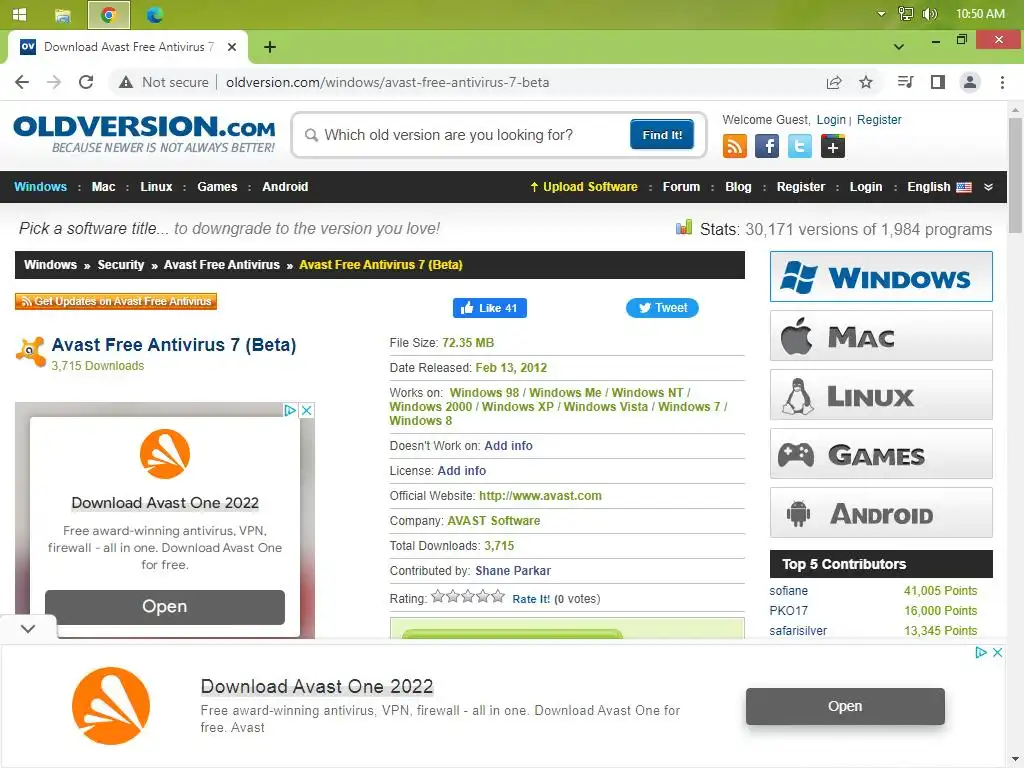
Task: Click the page vertical scrollbar thumb
Action: pyautogui.click(x=1015, y=175)
